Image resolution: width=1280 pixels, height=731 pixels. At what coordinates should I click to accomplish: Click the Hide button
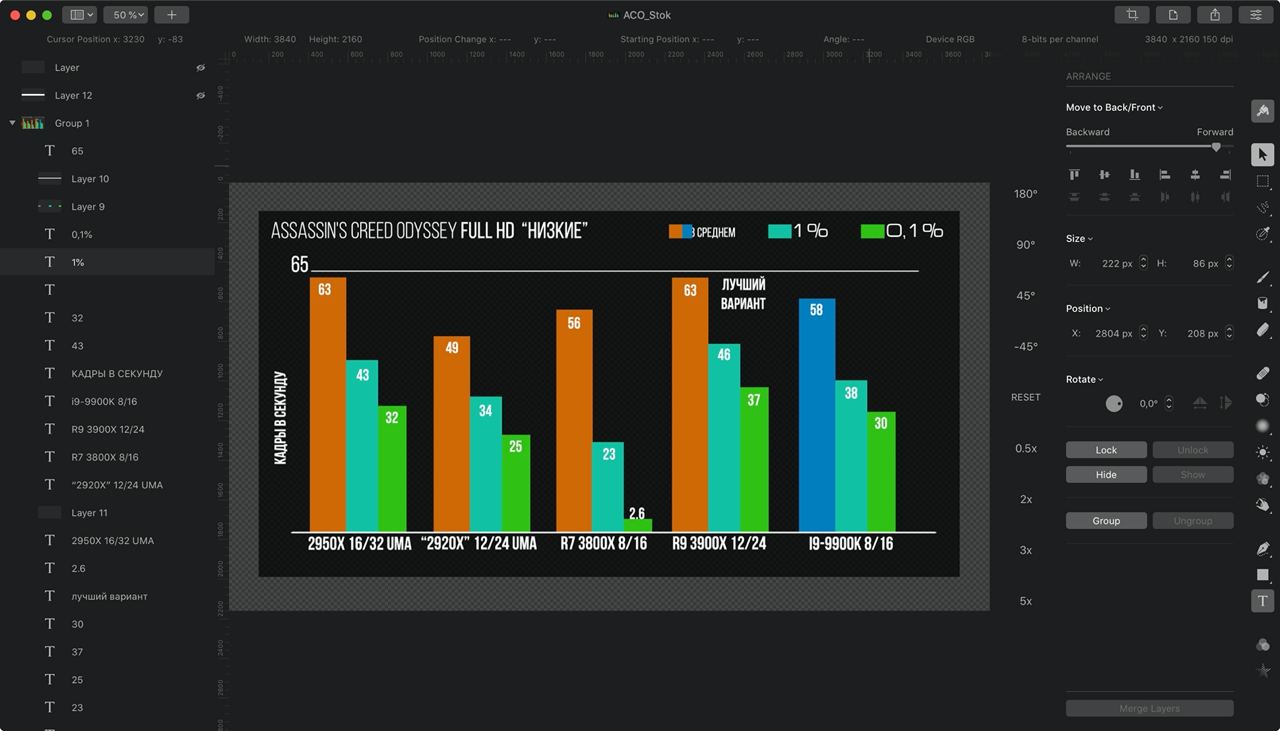click(x=1106, y=475)
